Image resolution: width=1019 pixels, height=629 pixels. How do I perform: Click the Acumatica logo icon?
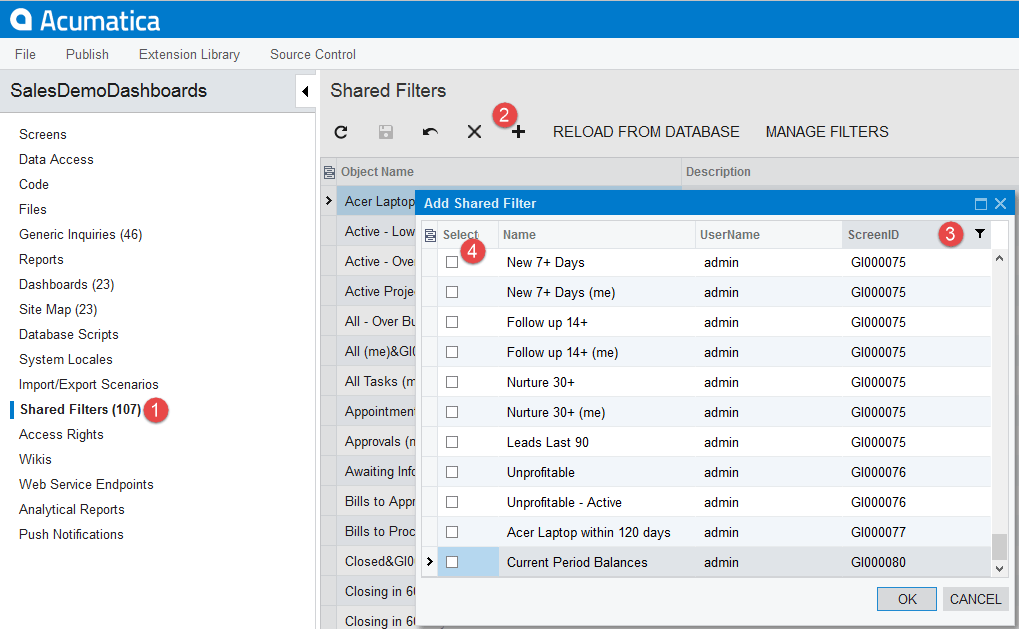coord(21,19)
